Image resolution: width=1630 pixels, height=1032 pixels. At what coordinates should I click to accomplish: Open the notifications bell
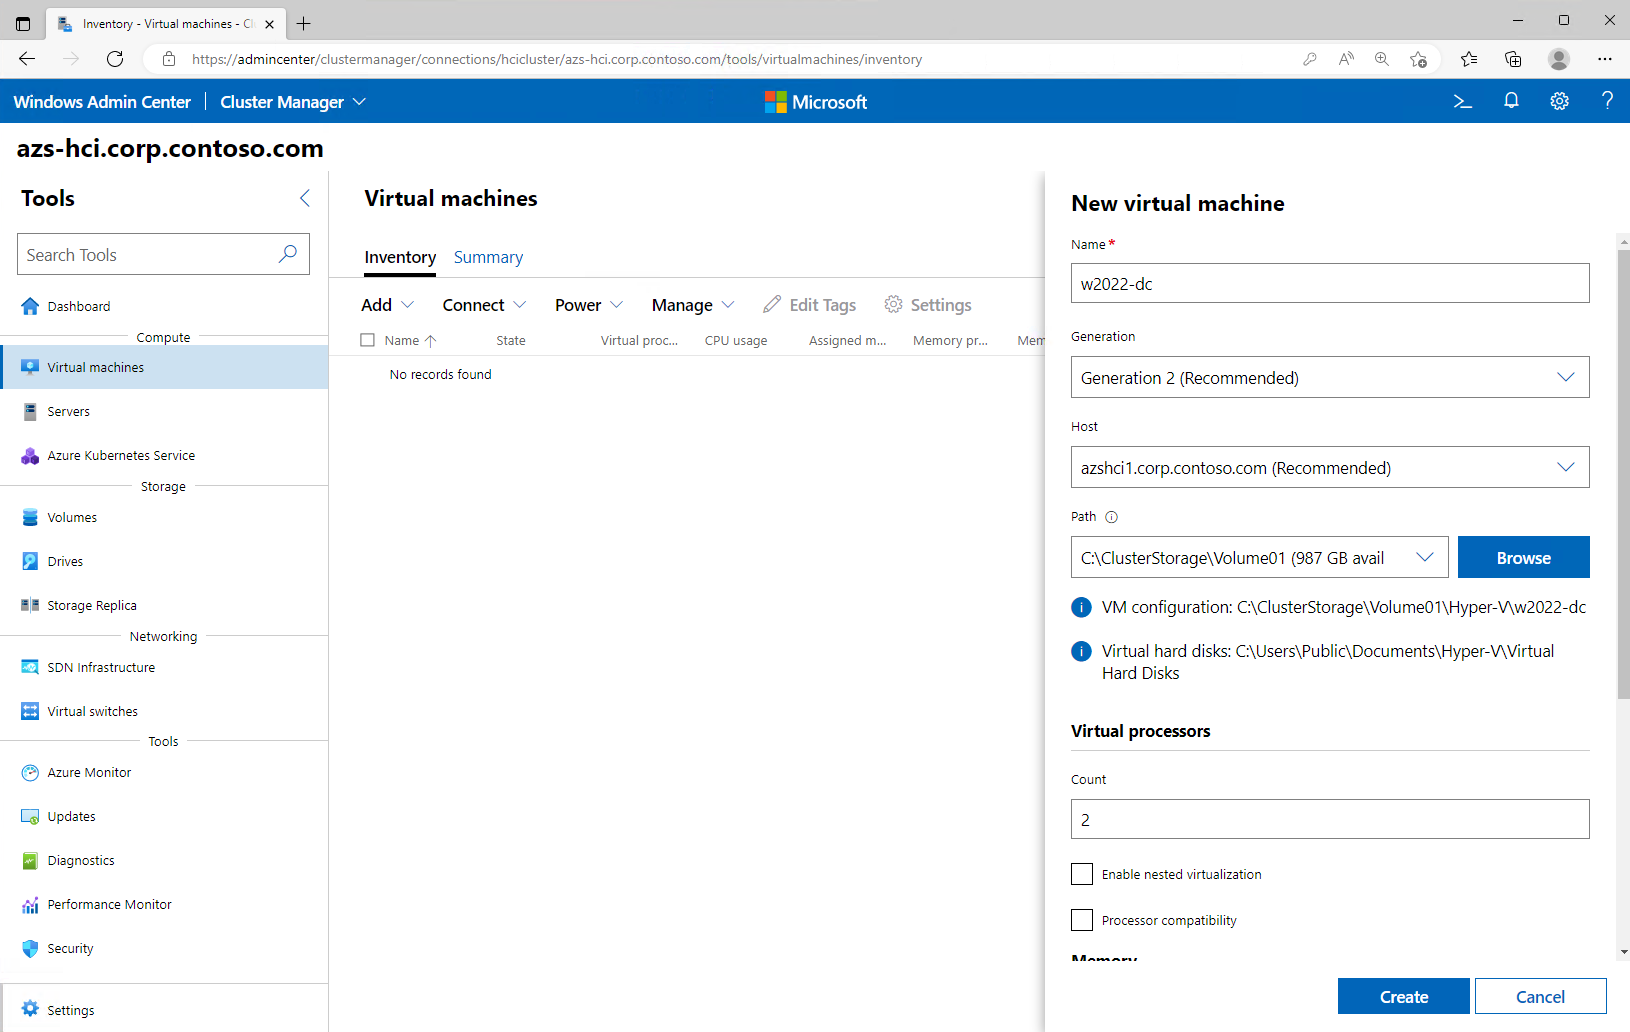(x=1511, y=101)
